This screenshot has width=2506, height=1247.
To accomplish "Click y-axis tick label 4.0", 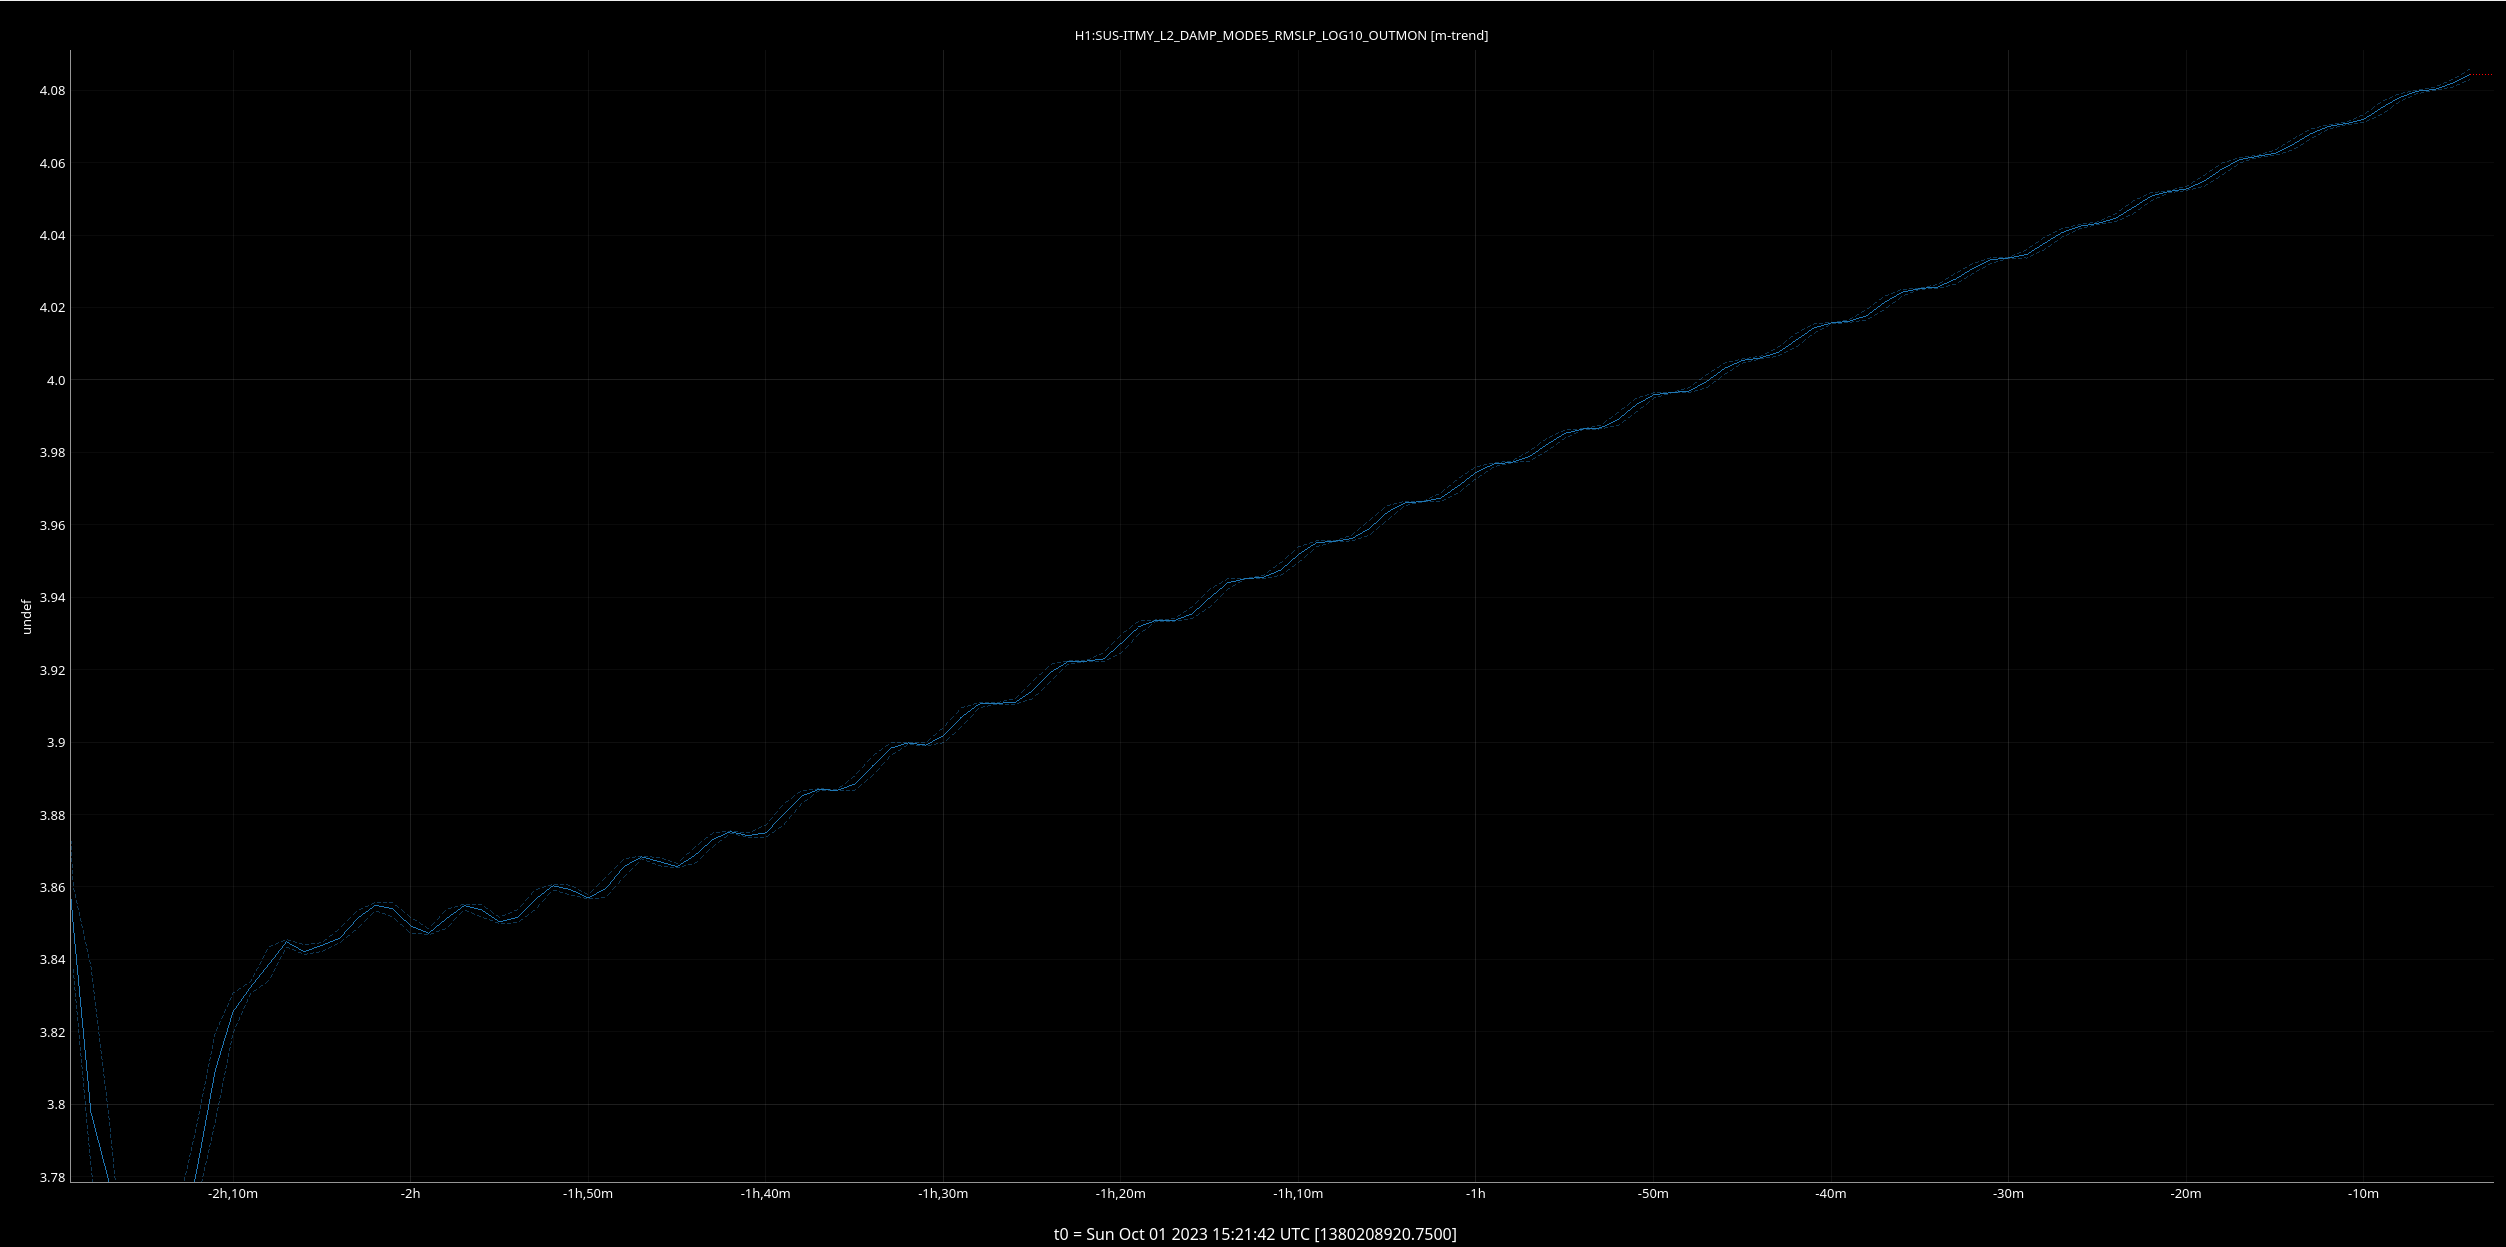I will click(56, 381).
